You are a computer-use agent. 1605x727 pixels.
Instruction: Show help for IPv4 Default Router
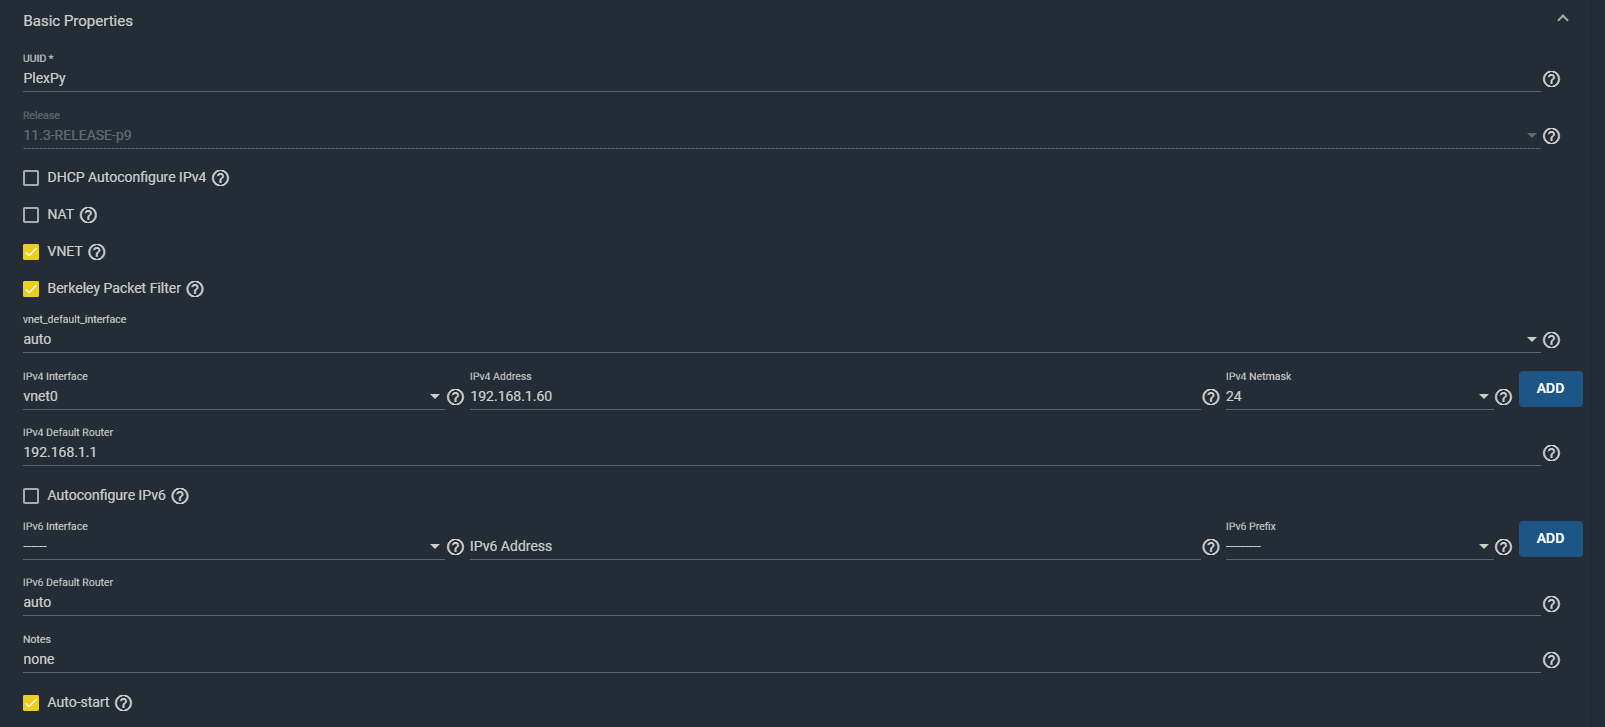point(1551,453)
